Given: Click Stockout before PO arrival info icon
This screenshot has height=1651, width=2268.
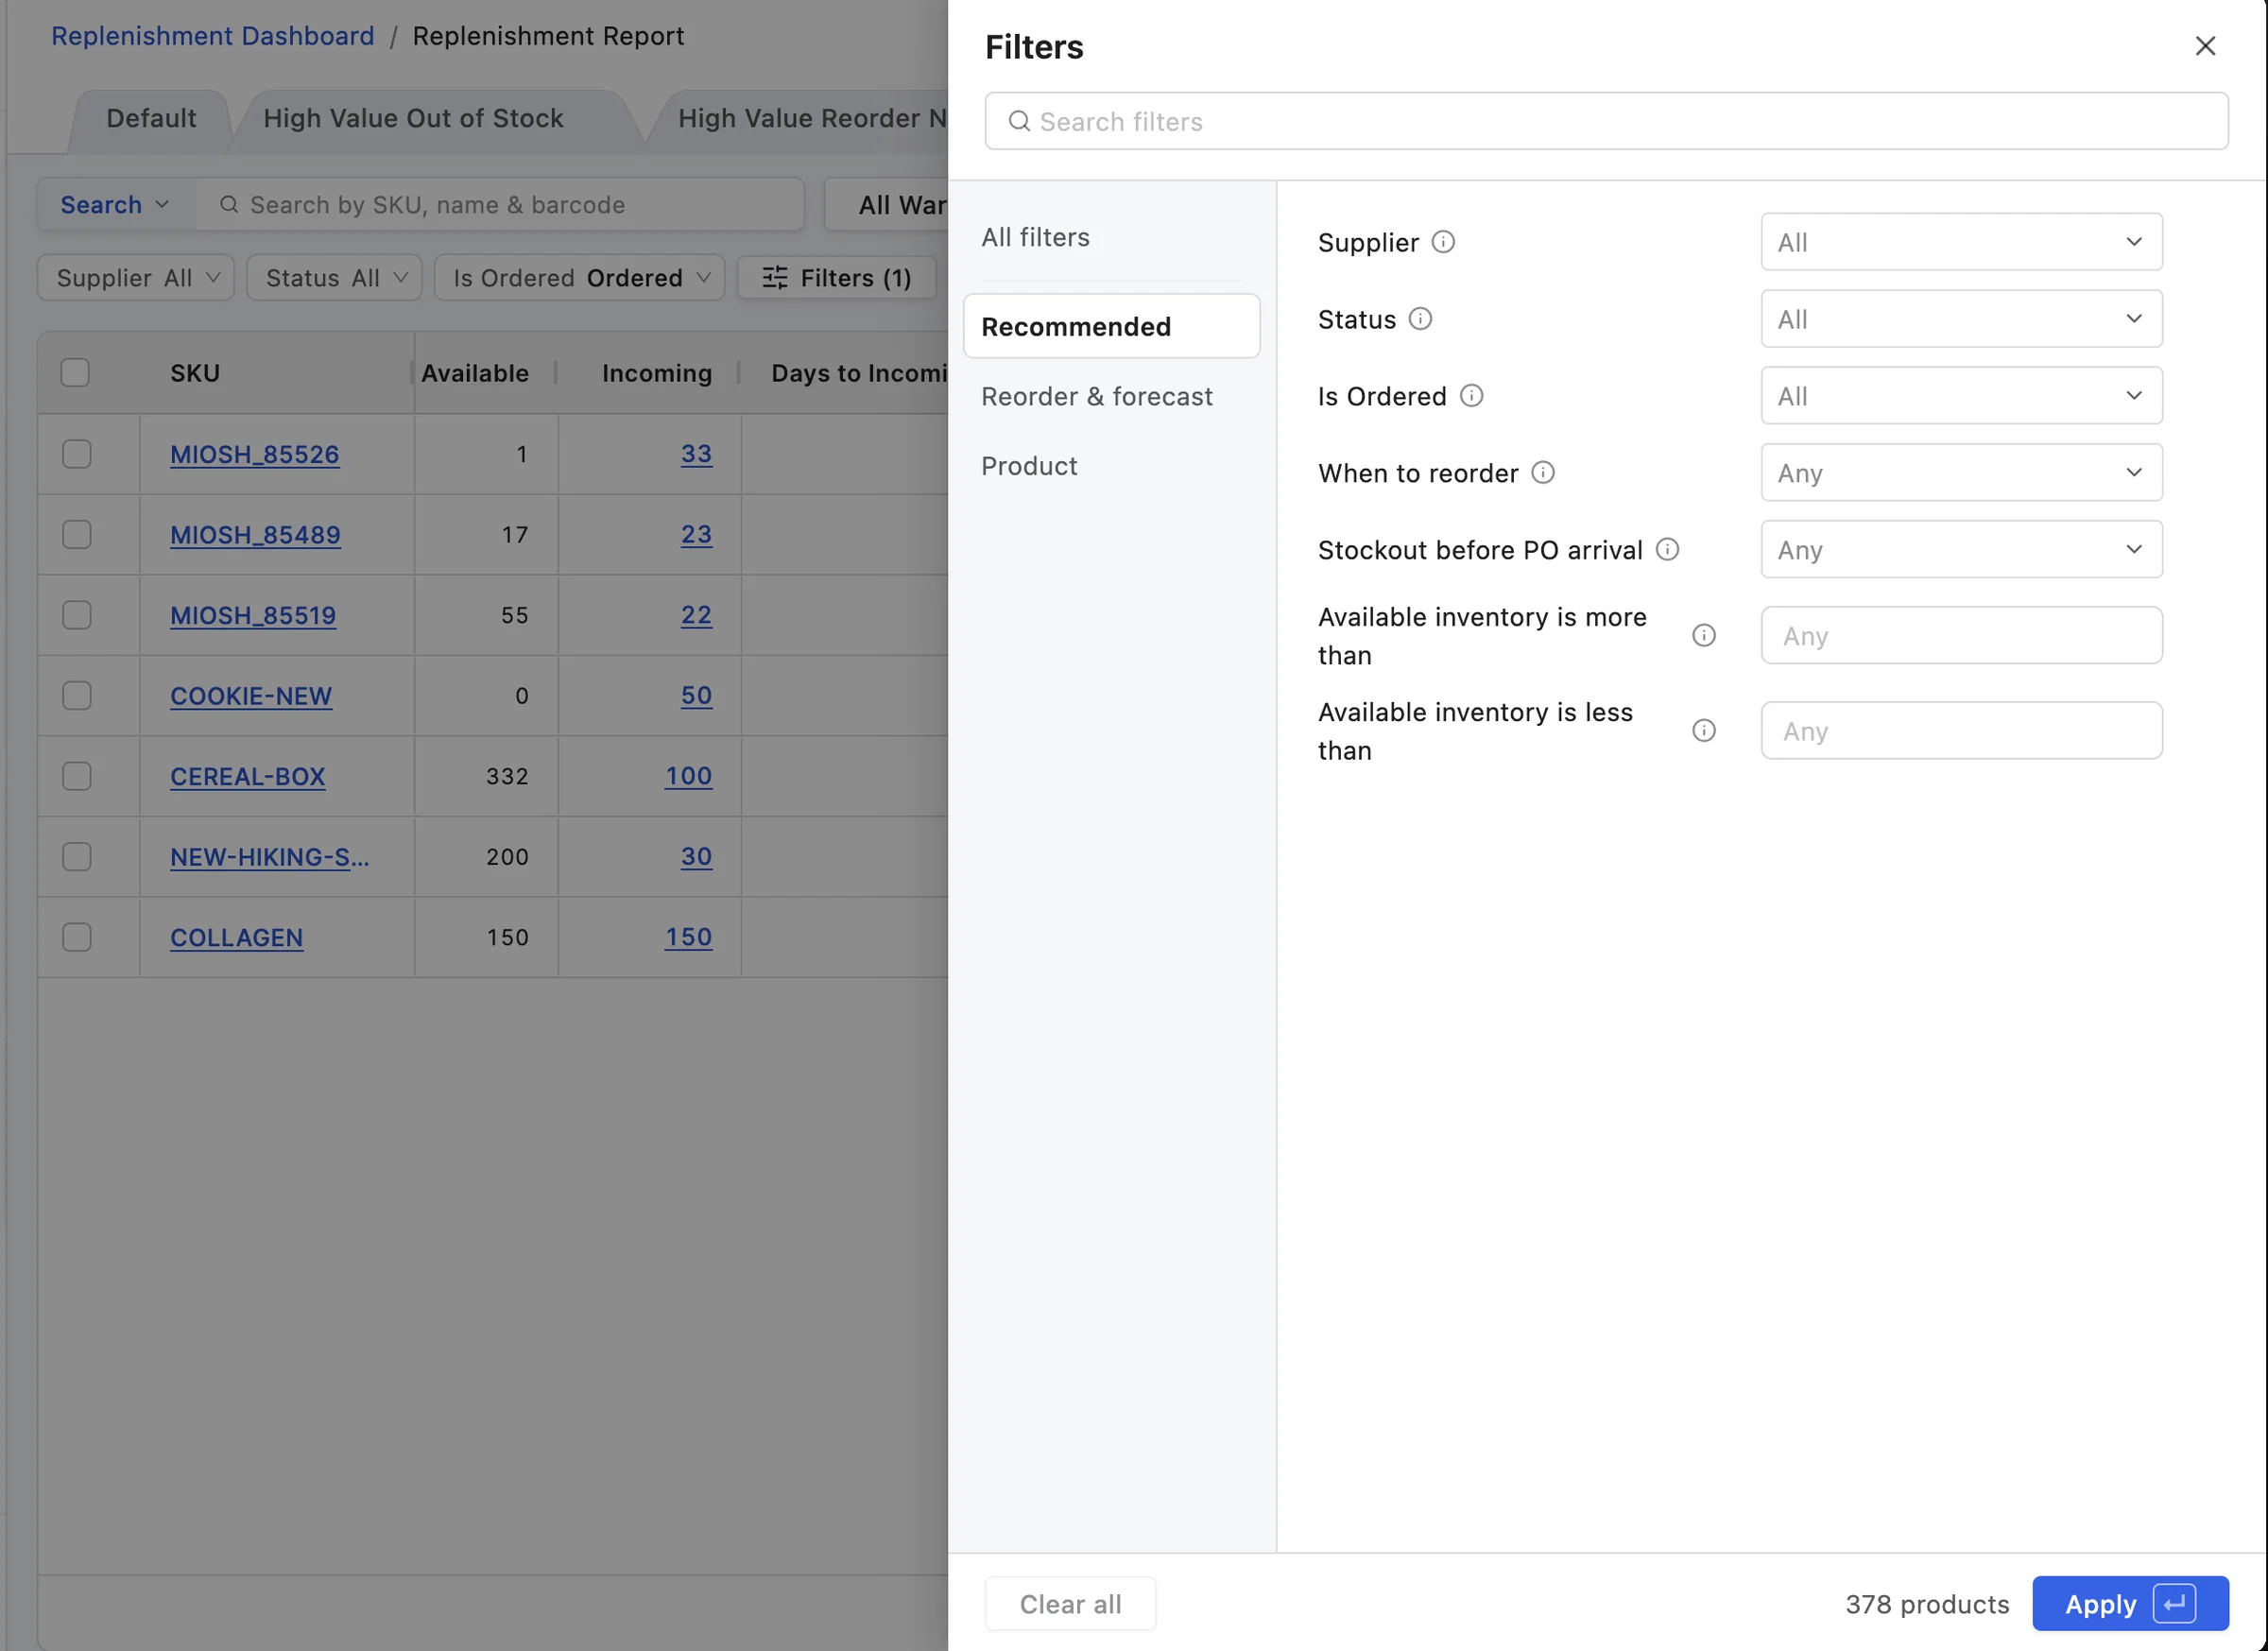Looking at the screenshot, I should (1667, 550).
